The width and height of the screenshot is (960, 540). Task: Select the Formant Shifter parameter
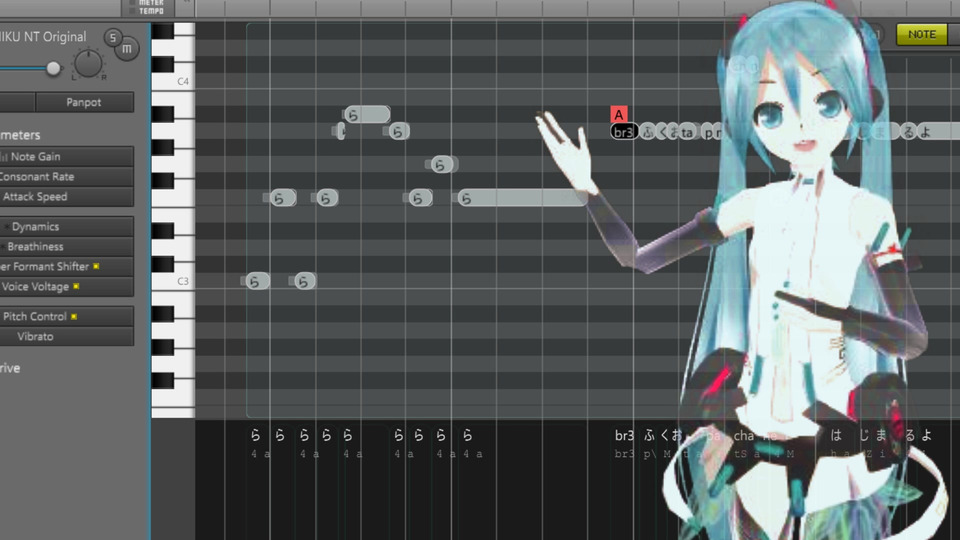[66, 267]
